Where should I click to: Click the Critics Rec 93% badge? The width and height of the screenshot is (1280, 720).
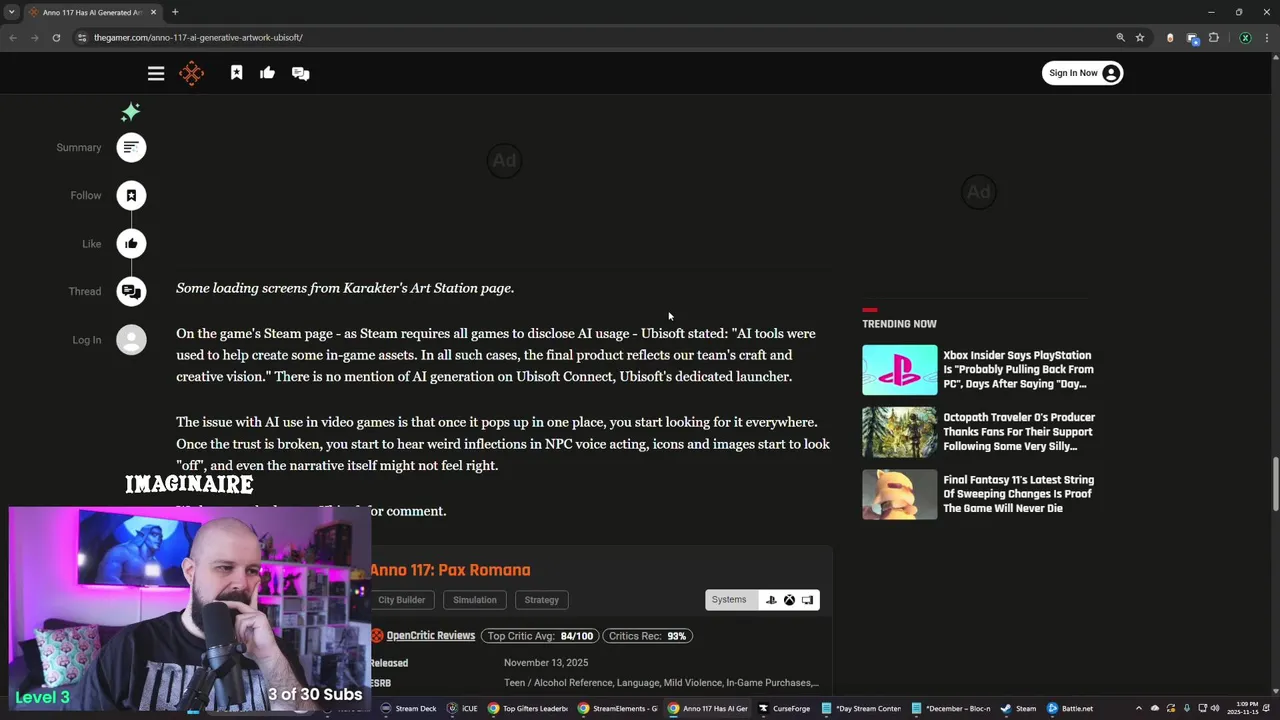647,636
